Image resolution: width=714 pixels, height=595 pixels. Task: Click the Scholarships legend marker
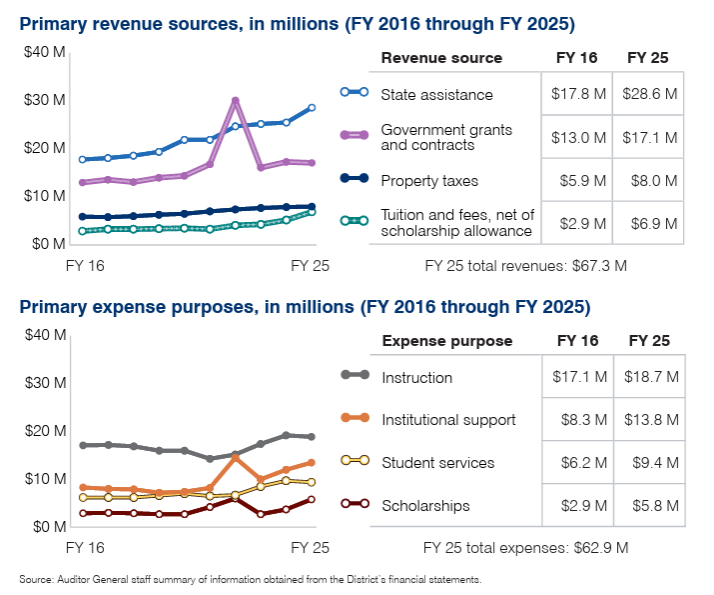(x=355, y=505)
